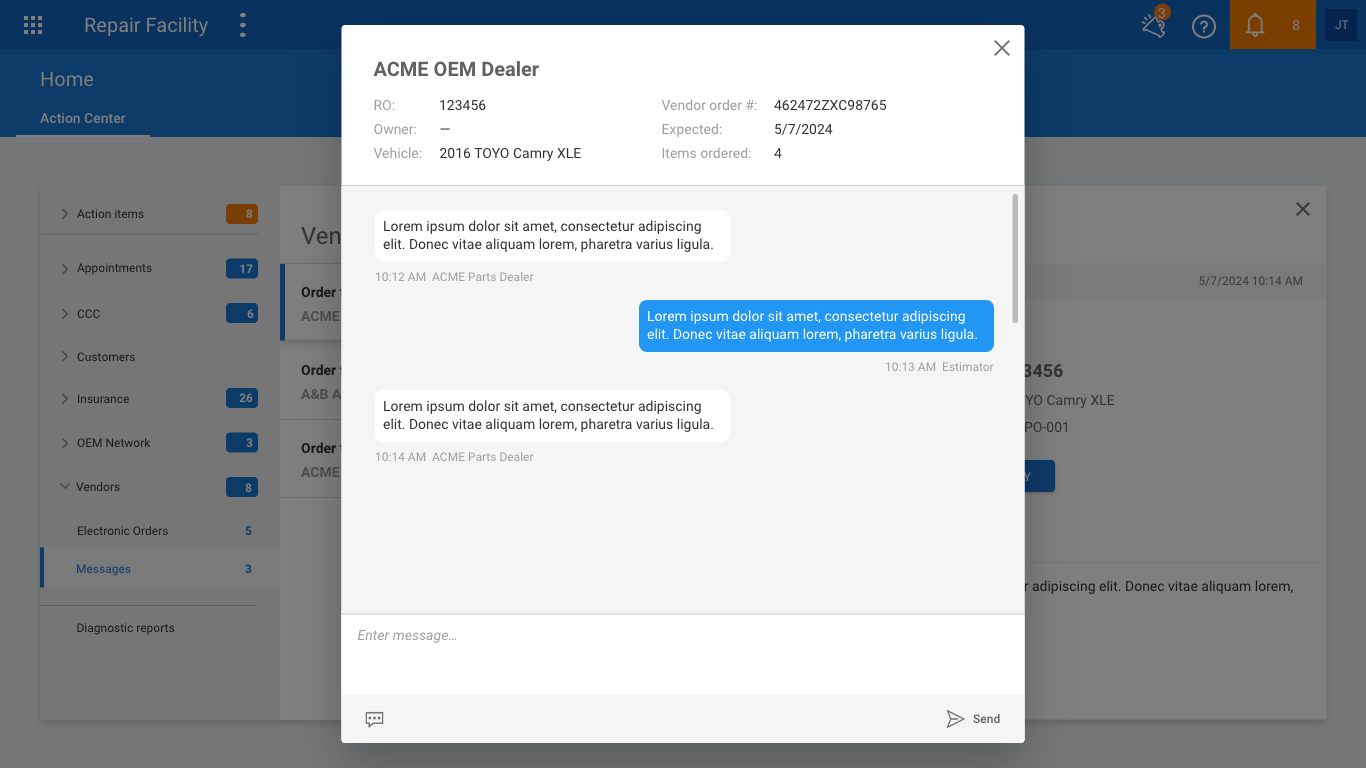Click the Send button label
1366x768 pixels.
coord(986,719)
